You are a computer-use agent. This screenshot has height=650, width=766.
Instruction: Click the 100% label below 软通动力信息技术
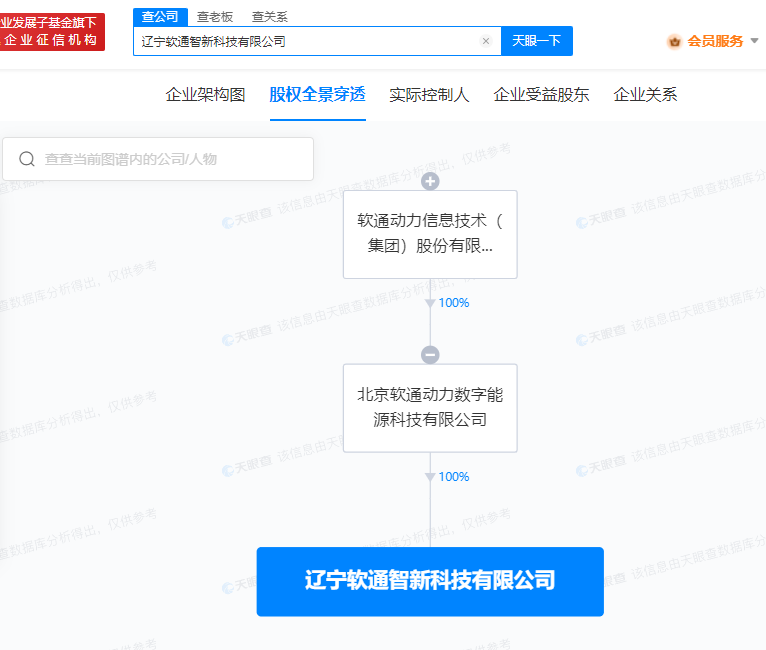[454, 303]
